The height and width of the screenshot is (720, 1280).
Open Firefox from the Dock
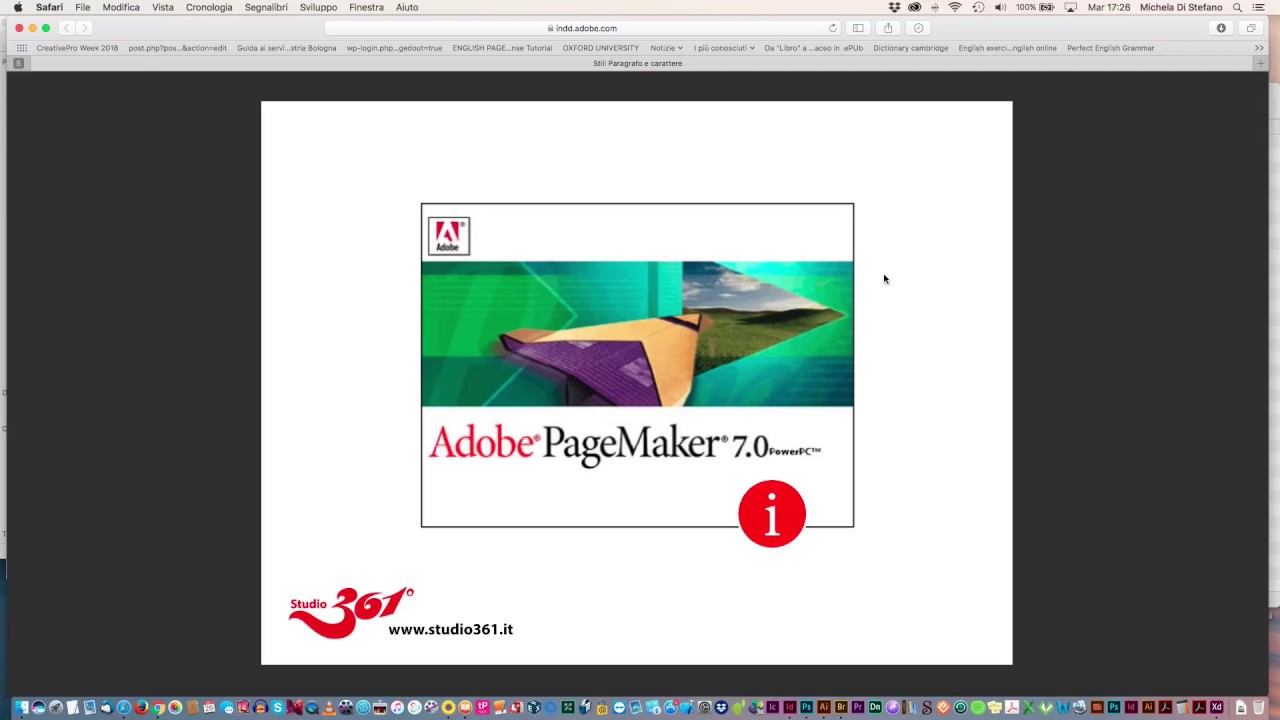(x=141, y=707)
